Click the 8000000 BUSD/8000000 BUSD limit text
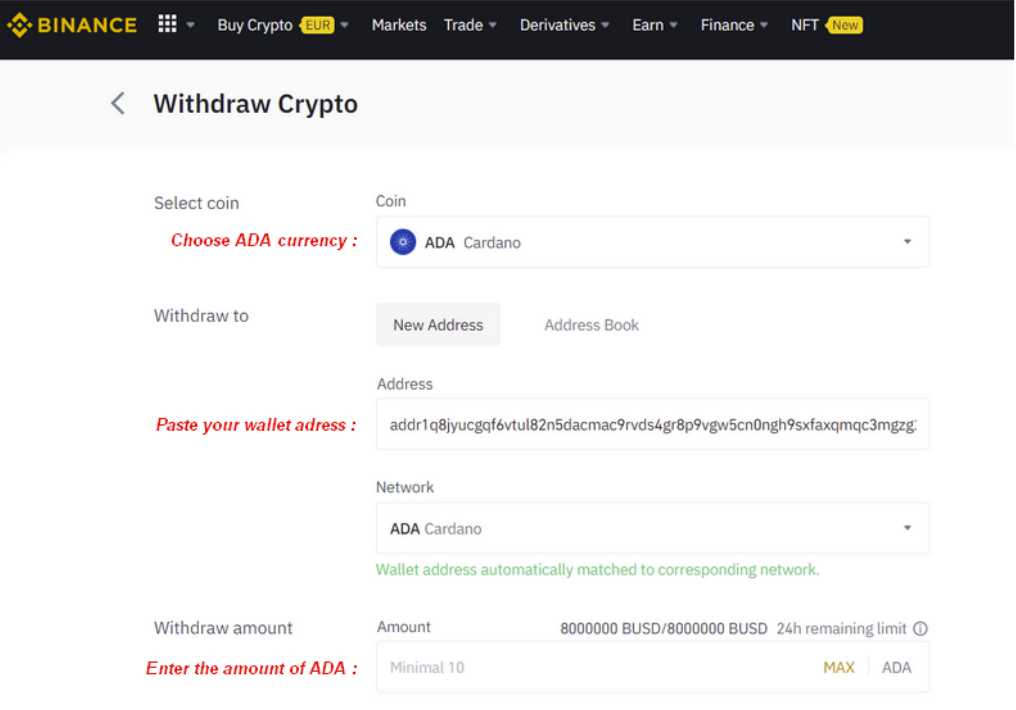This screenshot has width=1016, height=710. 664,628
